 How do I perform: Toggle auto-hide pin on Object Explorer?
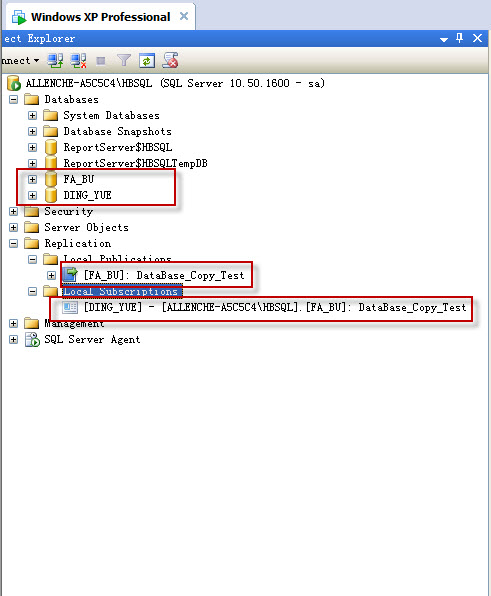click(x=460, y=38)
